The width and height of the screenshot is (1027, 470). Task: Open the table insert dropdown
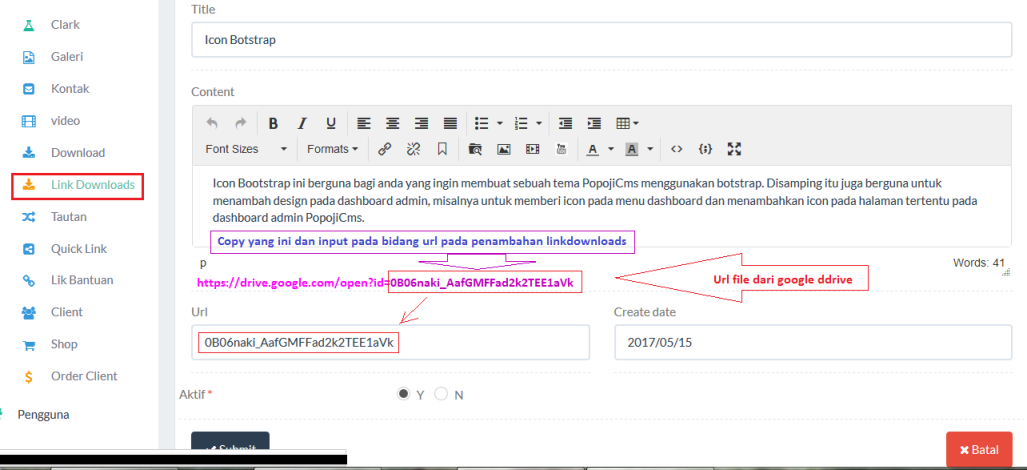(x=627, y=124)
